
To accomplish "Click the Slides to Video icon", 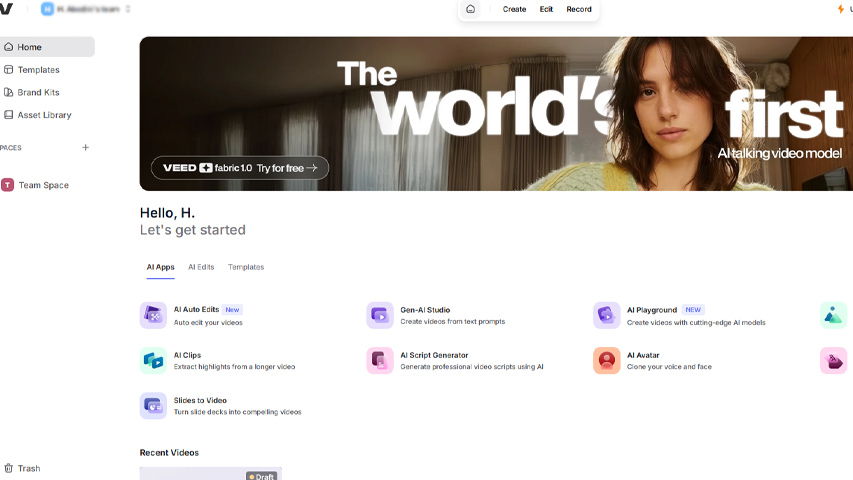I will pyautogui.click(x=153, y=405).
